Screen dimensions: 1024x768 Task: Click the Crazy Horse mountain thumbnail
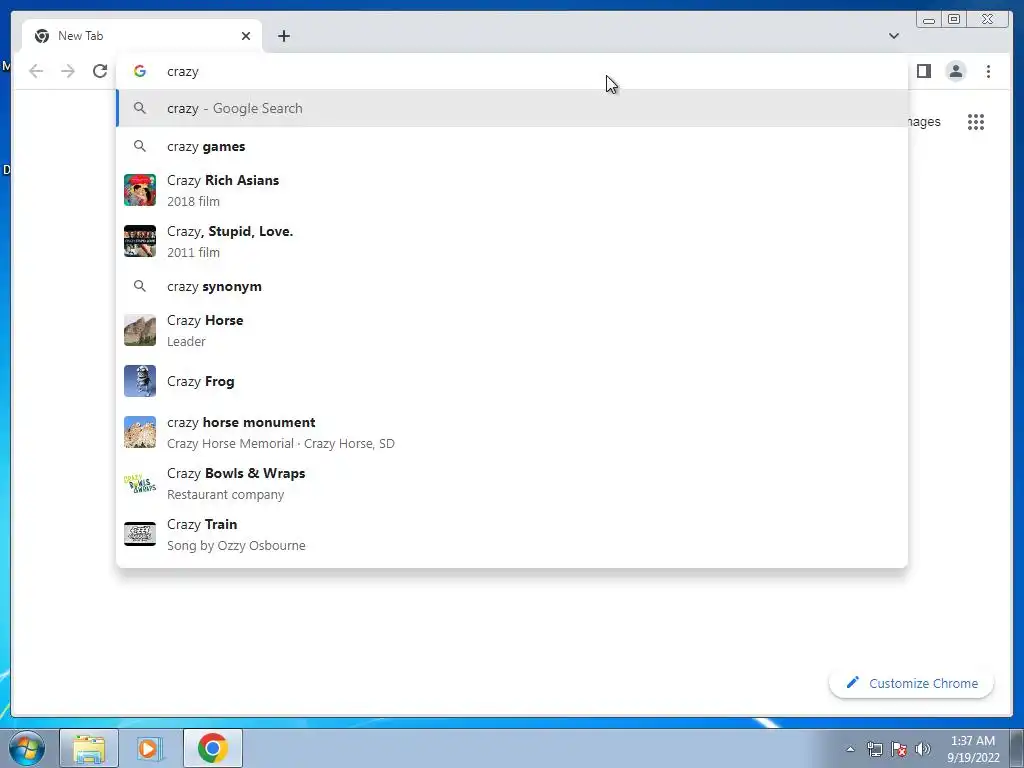click(x=140, y=330)
